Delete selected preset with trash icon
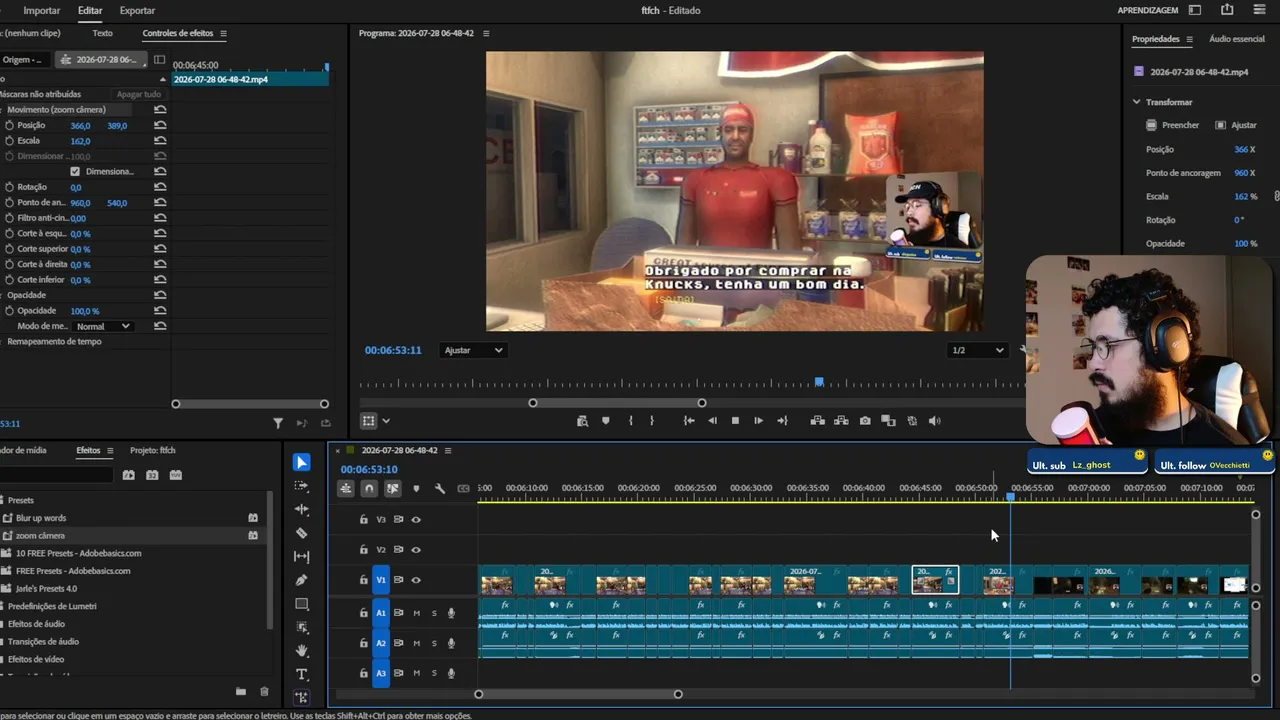The height and width of the screenshot is (720, 1280). (264, 691)
